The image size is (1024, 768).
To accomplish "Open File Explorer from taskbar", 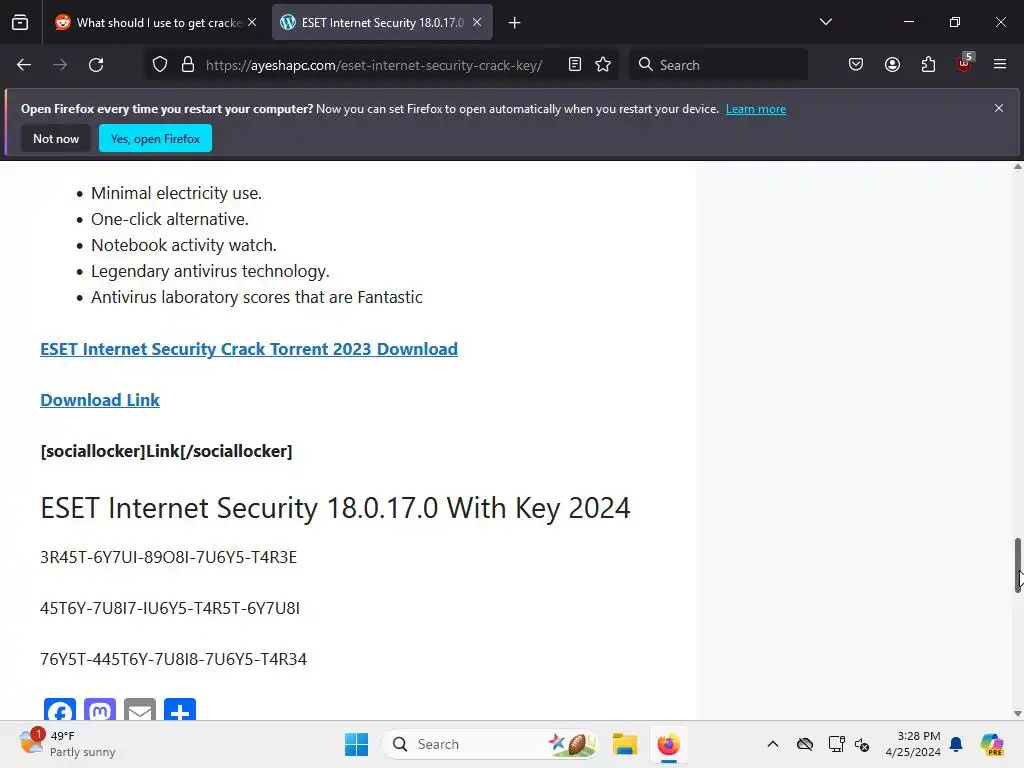I will point(625,744).
